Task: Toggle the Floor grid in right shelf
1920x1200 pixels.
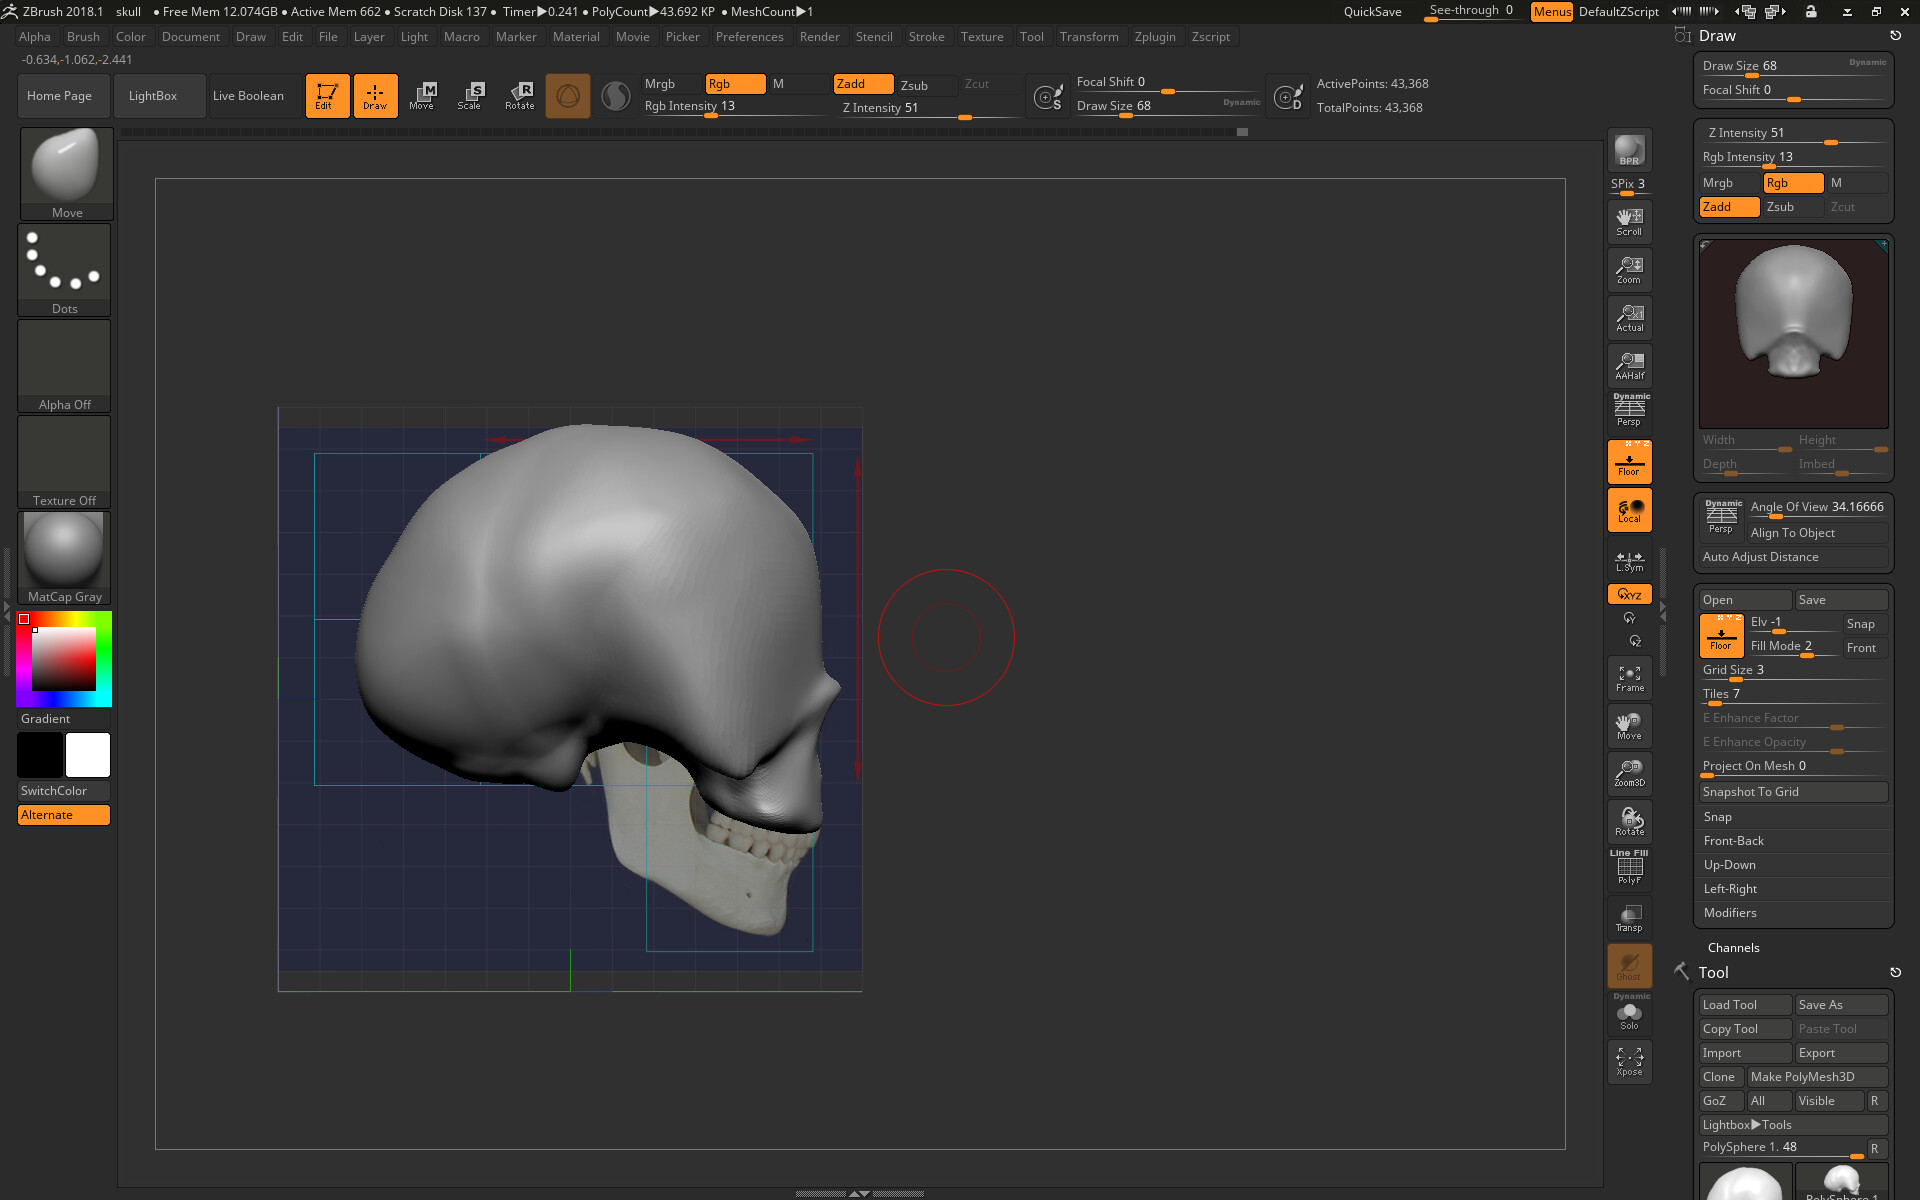Action: pos(1629,462)
